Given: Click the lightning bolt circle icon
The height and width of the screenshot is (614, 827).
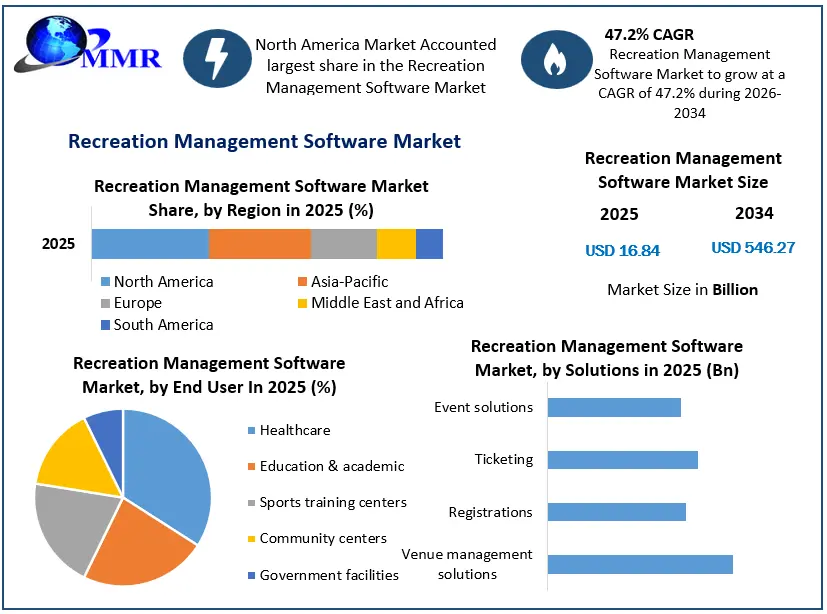Looking at the screenshot, I should point(217,59).
